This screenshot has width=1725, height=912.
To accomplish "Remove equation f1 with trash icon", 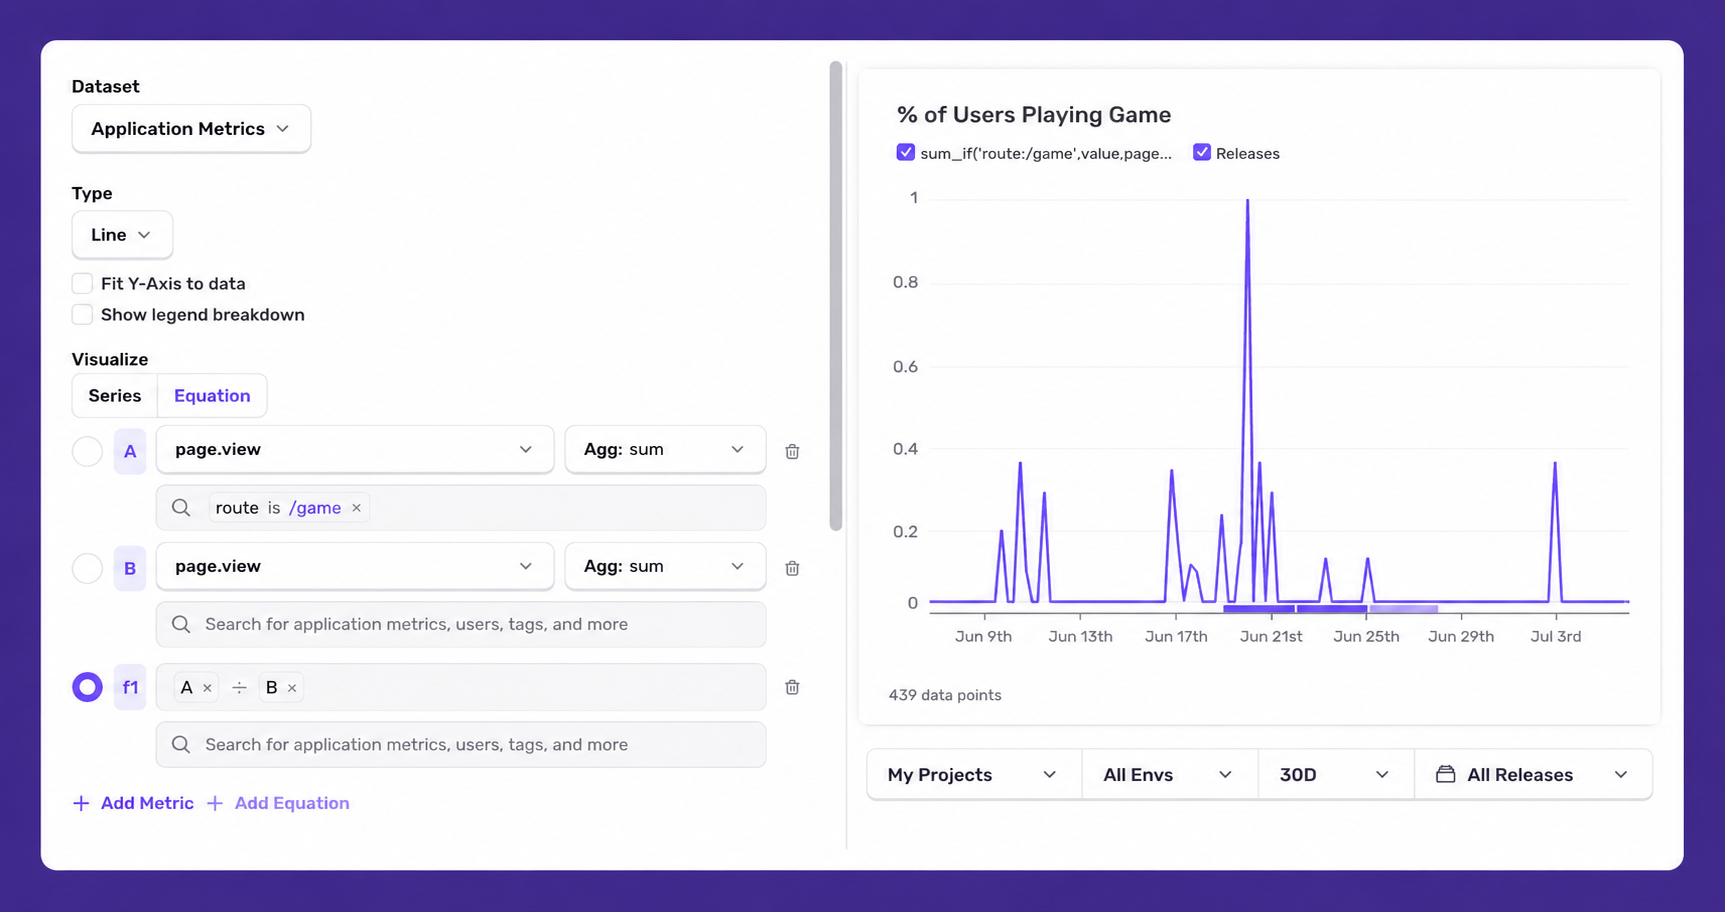I will [792, 687].
